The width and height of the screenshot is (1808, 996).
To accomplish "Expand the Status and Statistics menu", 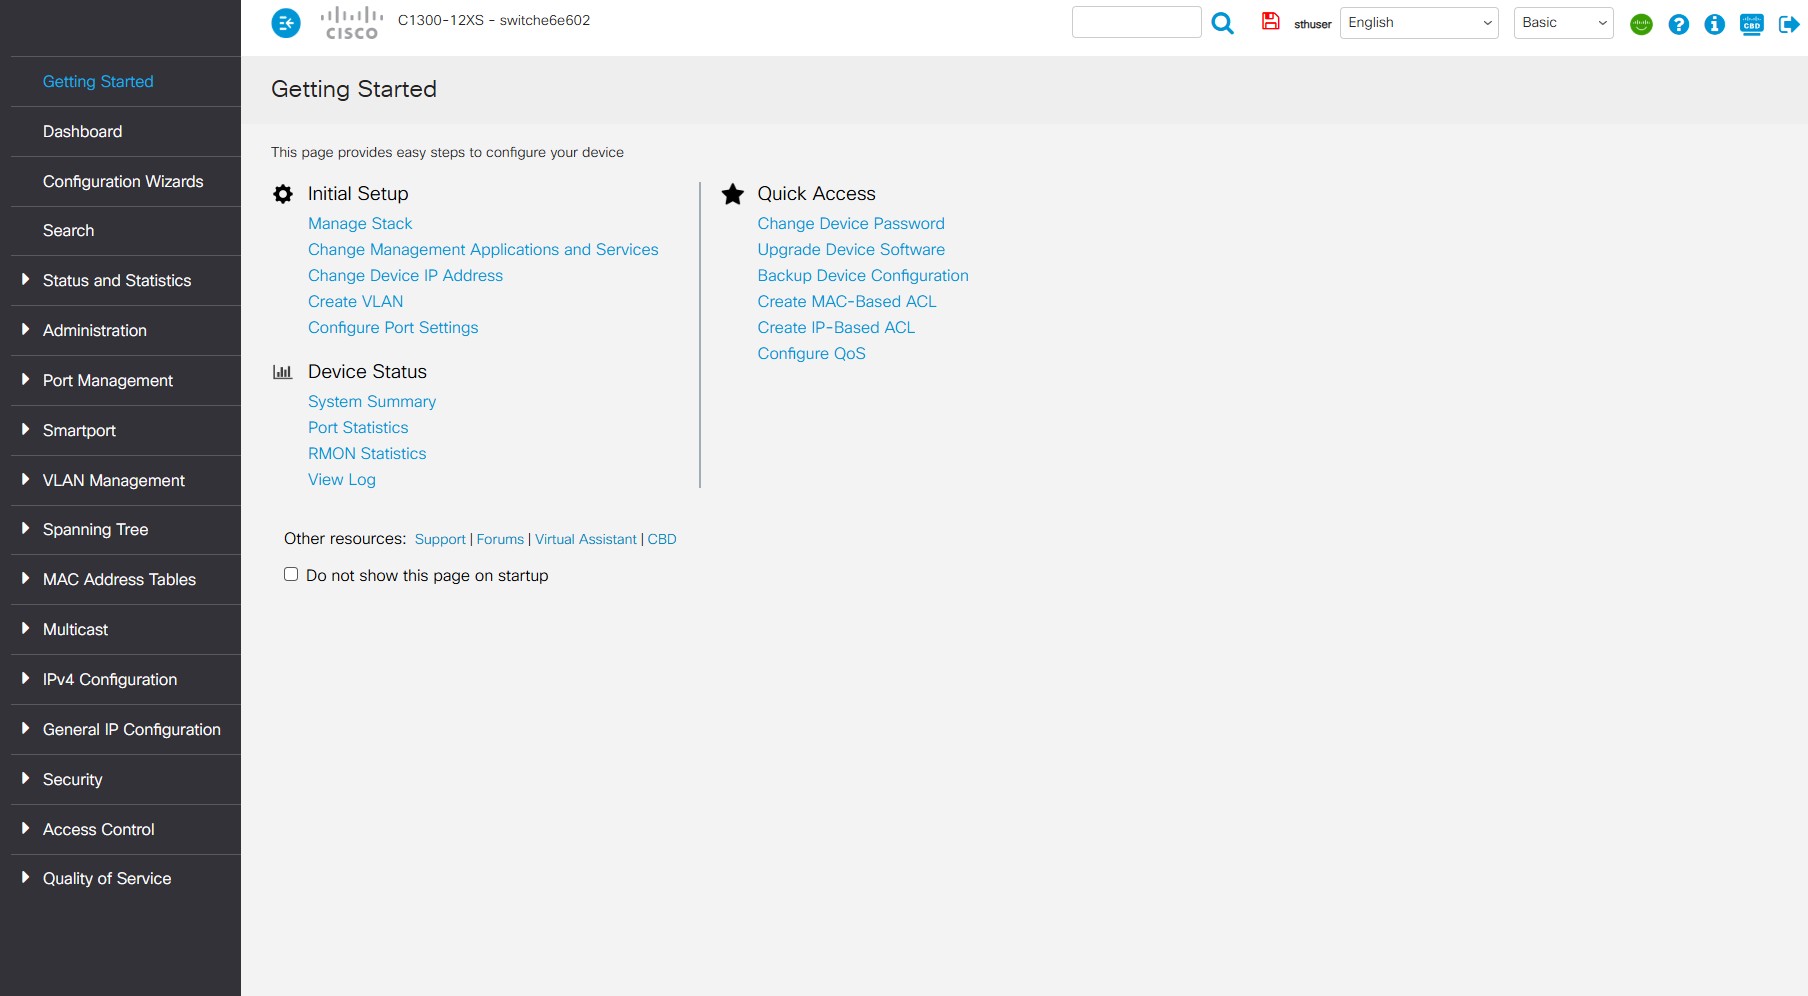I will 116,281.
